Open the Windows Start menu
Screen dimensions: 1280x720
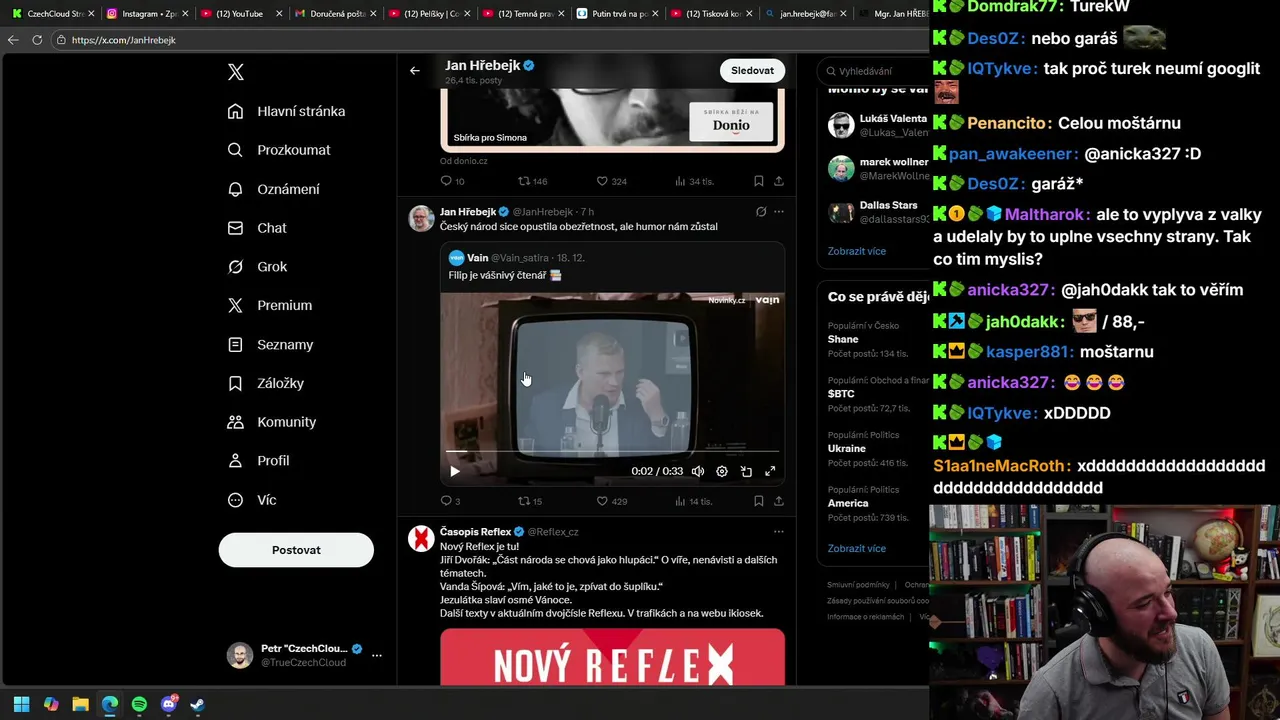pos(21,704)
